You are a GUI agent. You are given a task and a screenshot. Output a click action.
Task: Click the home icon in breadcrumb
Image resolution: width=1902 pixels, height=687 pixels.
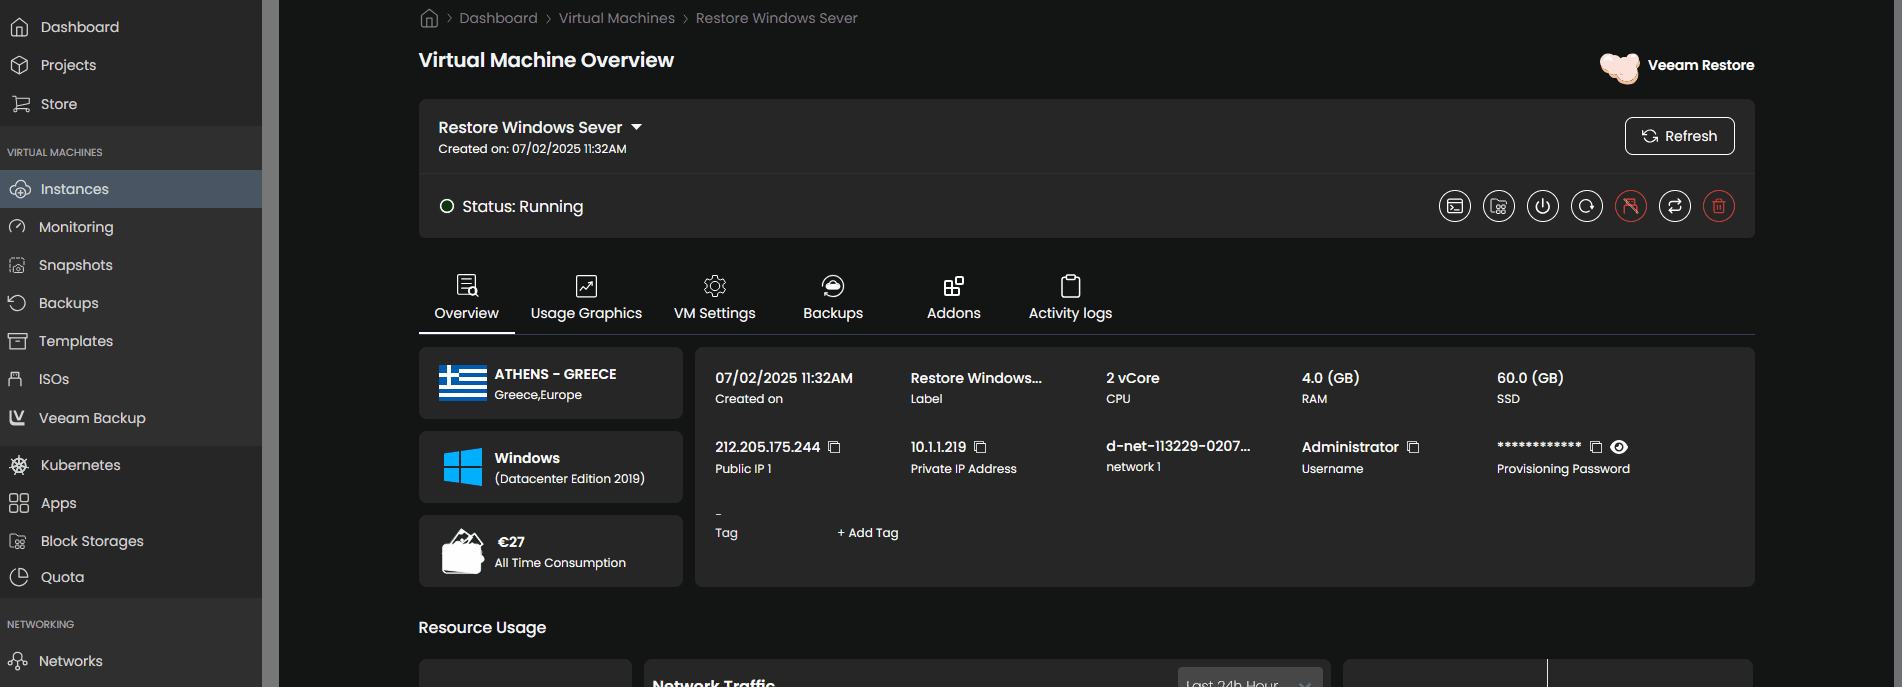point(429,18)
